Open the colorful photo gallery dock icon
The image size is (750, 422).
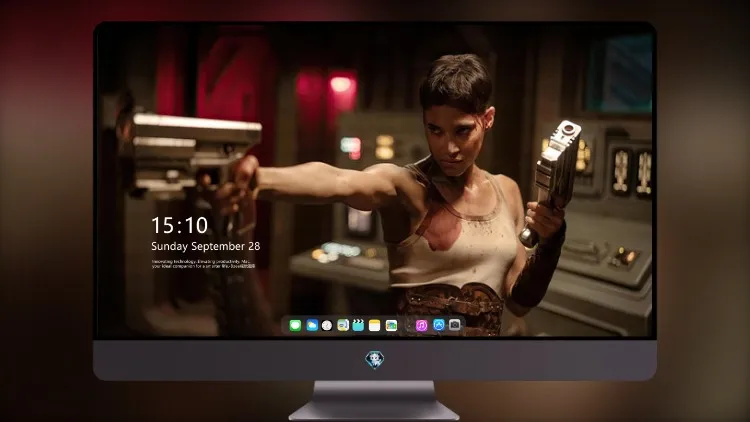tap(391, 325)
